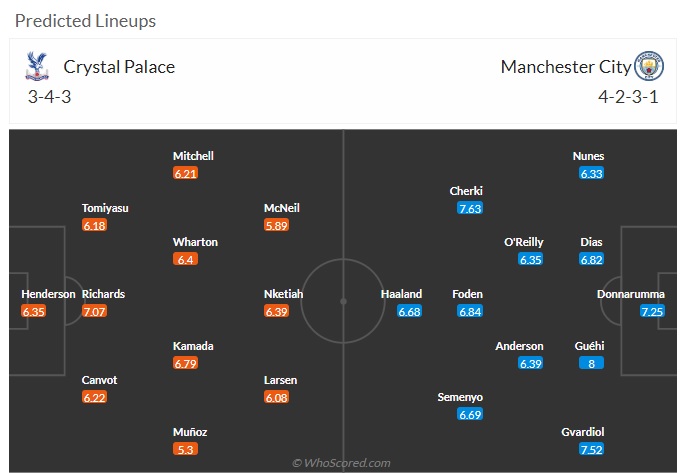This screenshot has width=686, height=473.
Task: Select Guéhi's rating badge showing 8
Action: [592, 363]
